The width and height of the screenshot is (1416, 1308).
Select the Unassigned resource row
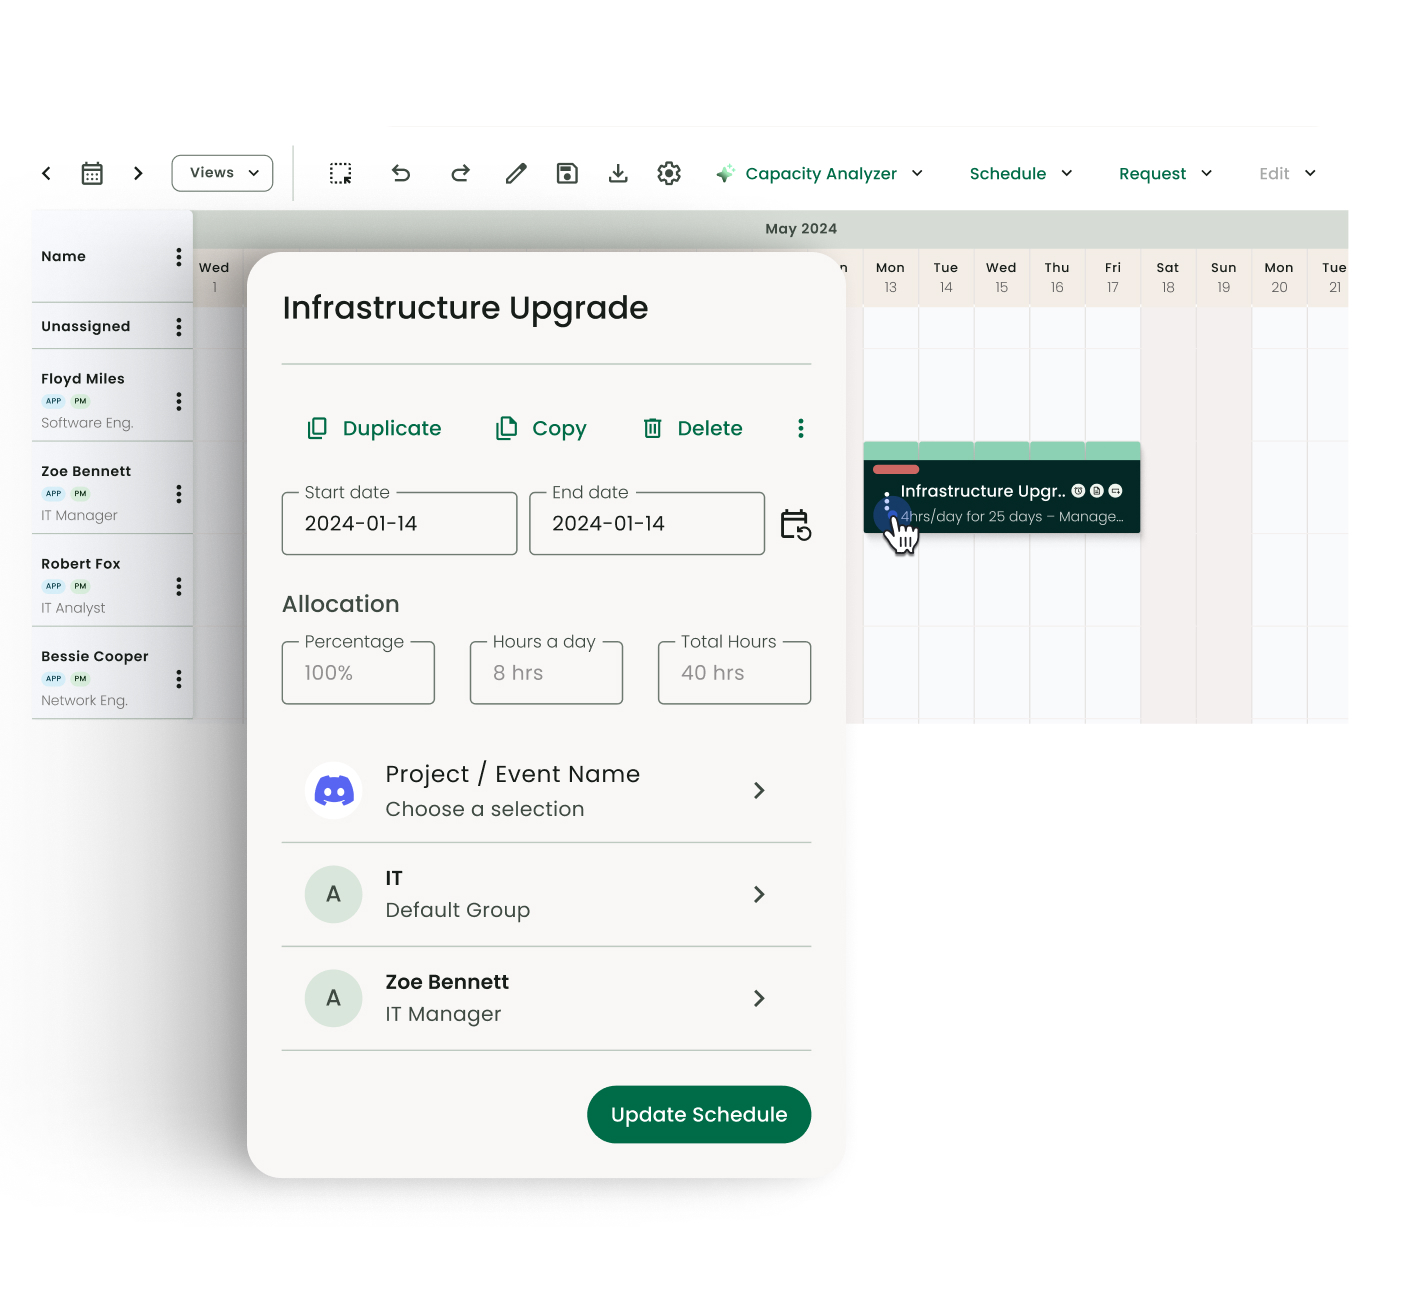pos(112,327)
